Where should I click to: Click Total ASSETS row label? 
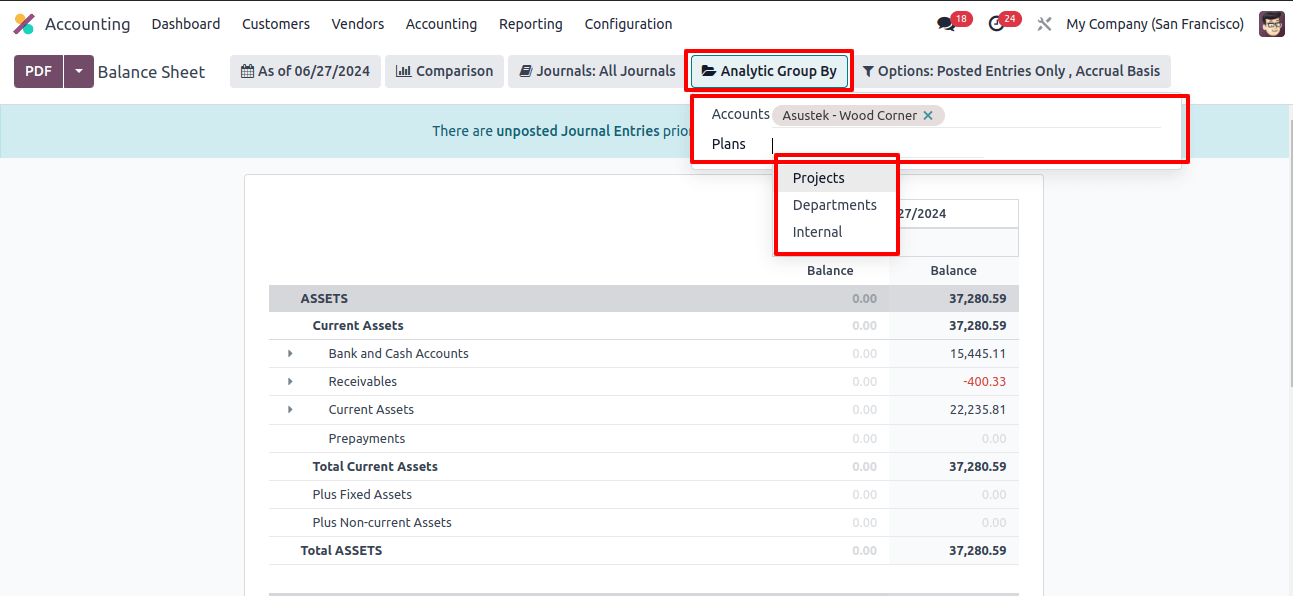pyautogui.click(x=341, y=550)
